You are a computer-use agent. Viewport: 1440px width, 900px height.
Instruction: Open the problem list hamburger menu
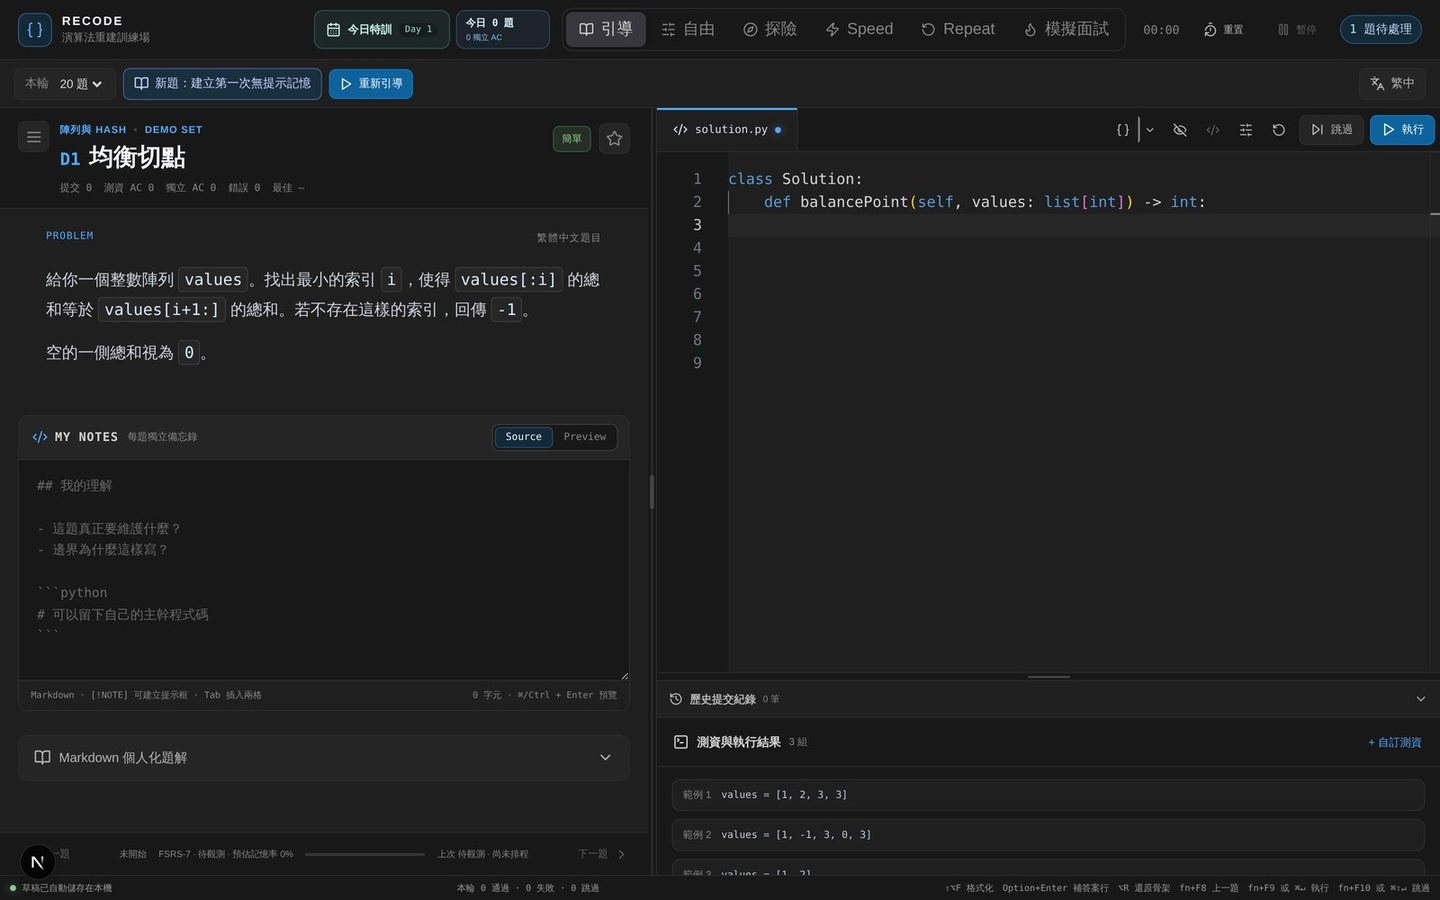(x=34, y=137)
